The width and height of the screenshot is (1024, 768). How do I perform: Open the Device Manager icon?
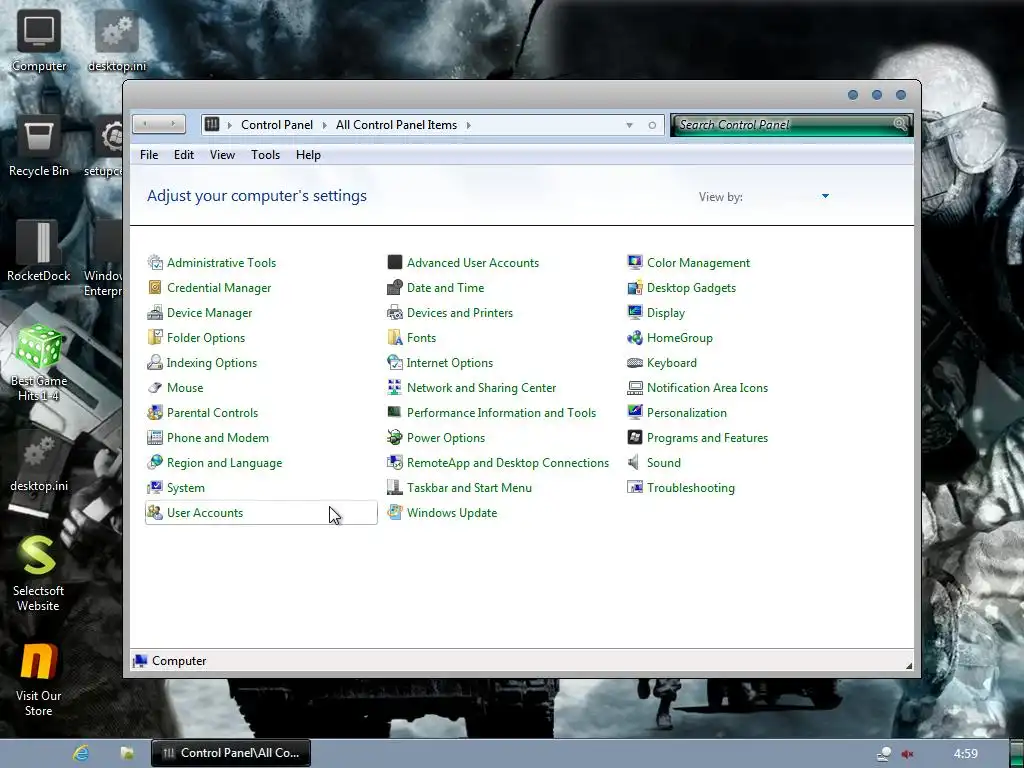coord(155,313)
